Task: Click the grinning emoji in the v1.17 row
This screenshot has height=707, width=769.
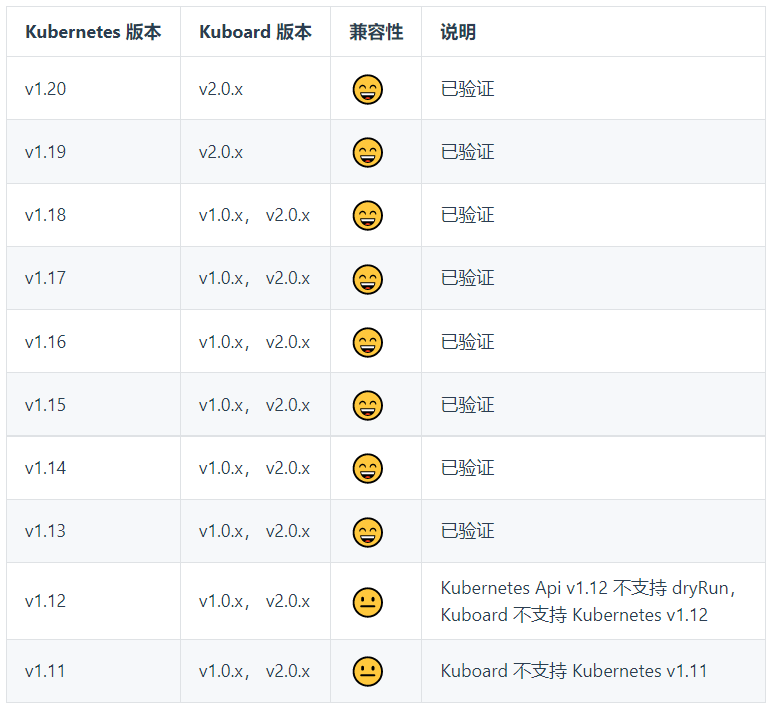Action: [x=367, y=279]
